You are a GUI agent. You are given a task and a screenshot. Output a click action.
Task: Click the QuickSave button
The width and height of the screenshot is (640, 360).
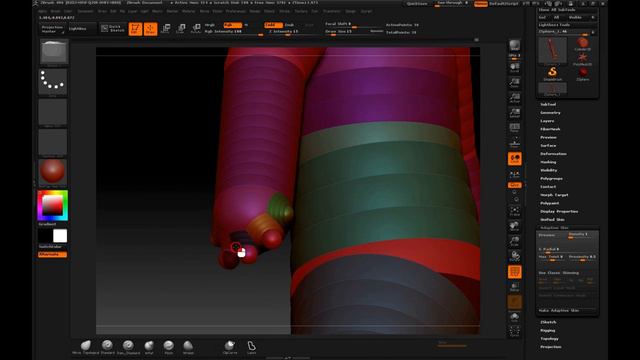[417, 3]
